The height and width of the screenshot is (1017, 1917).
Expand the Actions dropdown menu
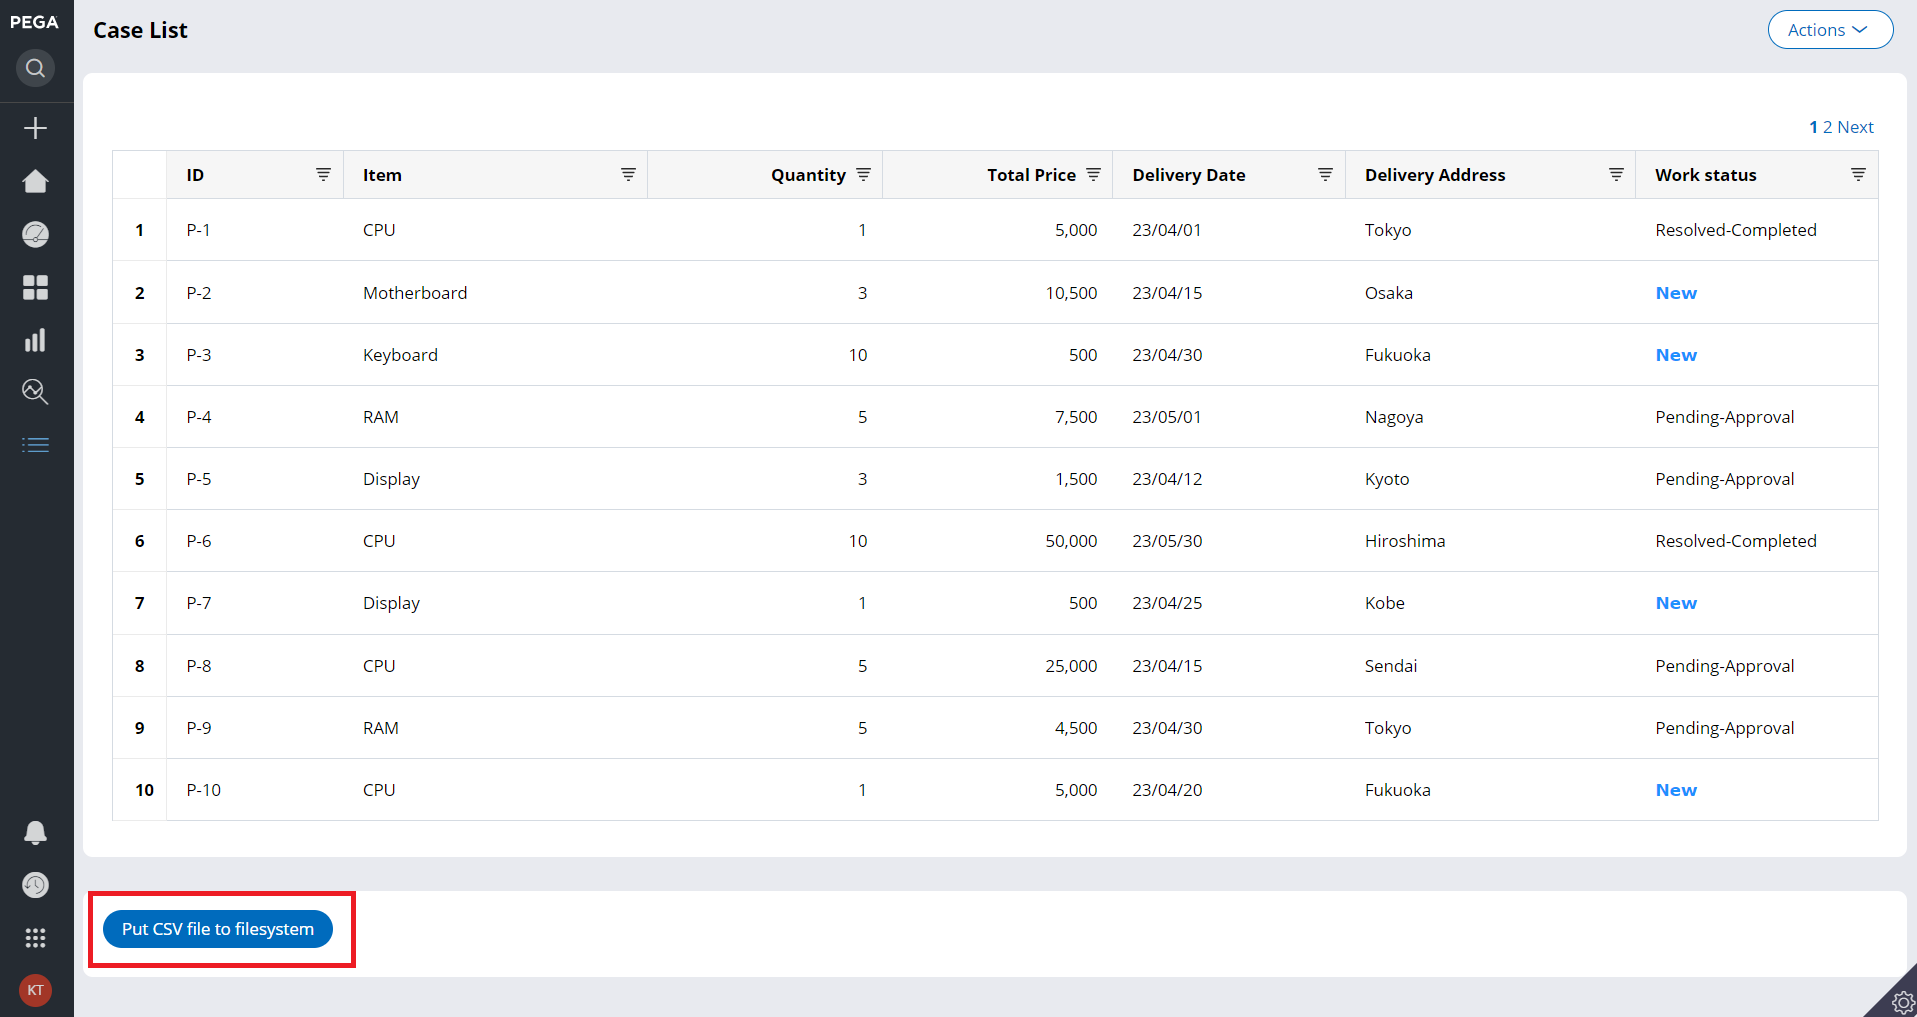1830,30
